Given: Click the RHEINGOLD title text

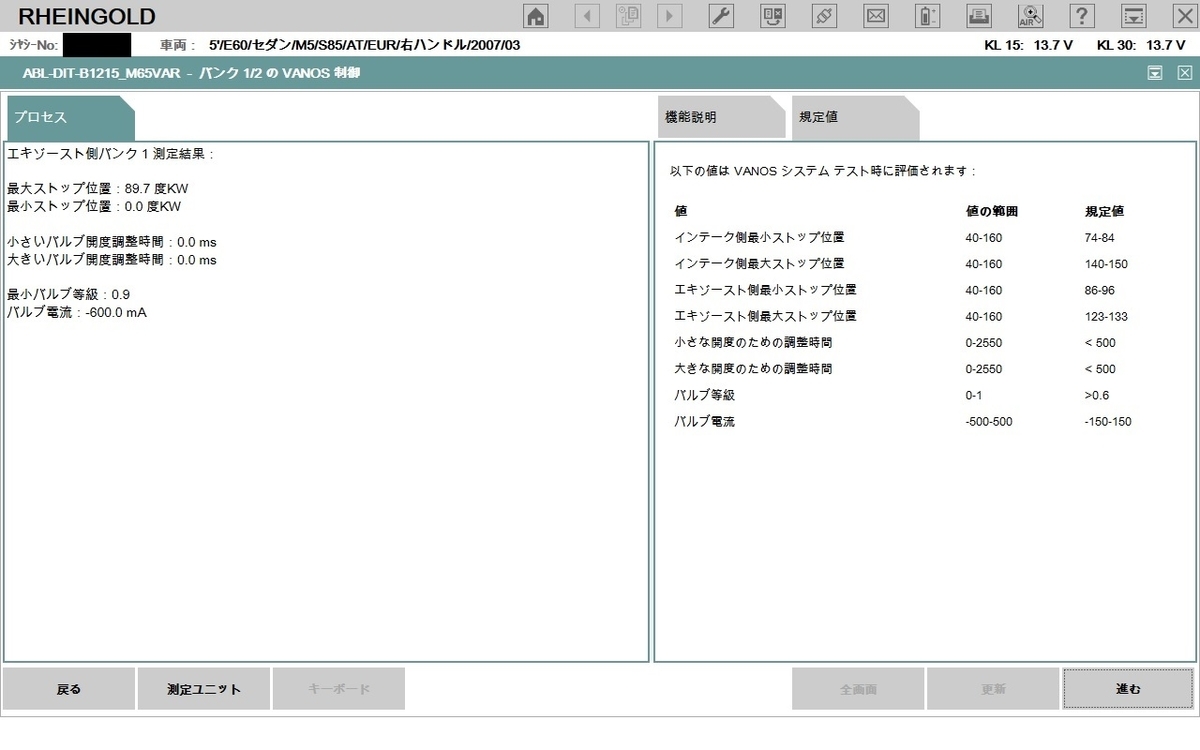Looking at the screenshot, I should [87, 16].
